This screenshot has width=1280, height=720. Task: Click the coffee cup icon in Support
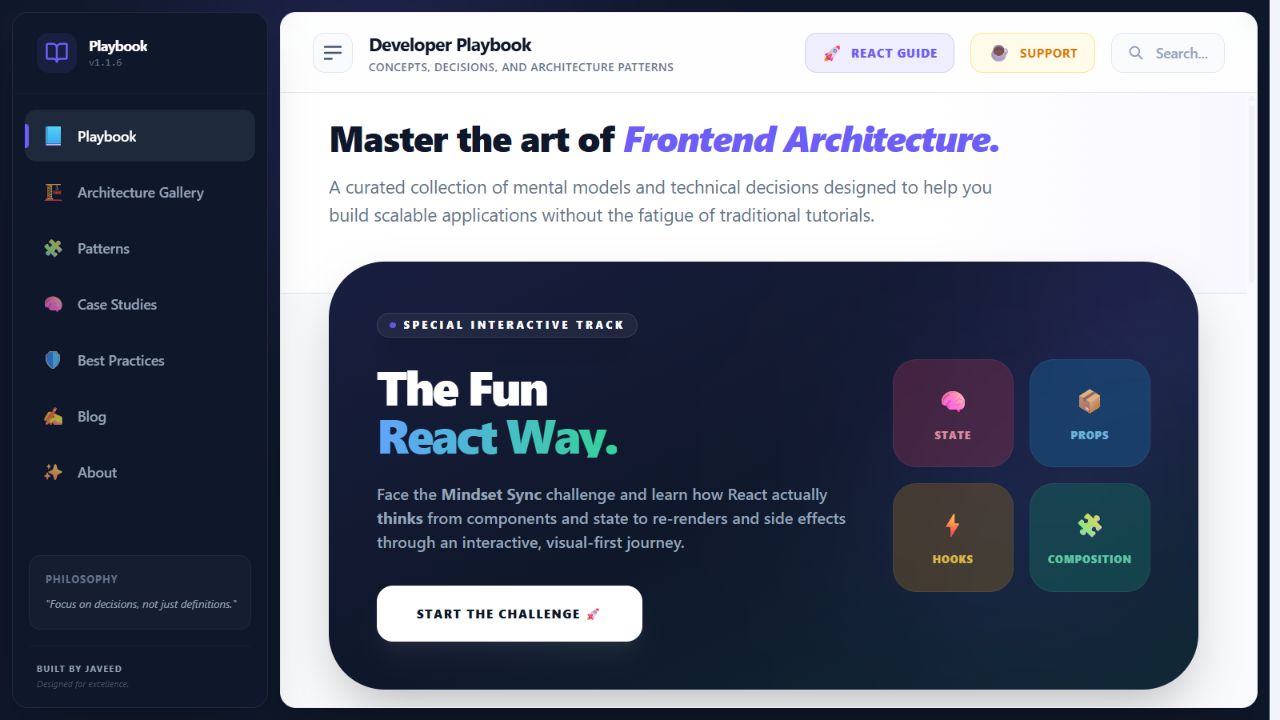coord(999,53)
